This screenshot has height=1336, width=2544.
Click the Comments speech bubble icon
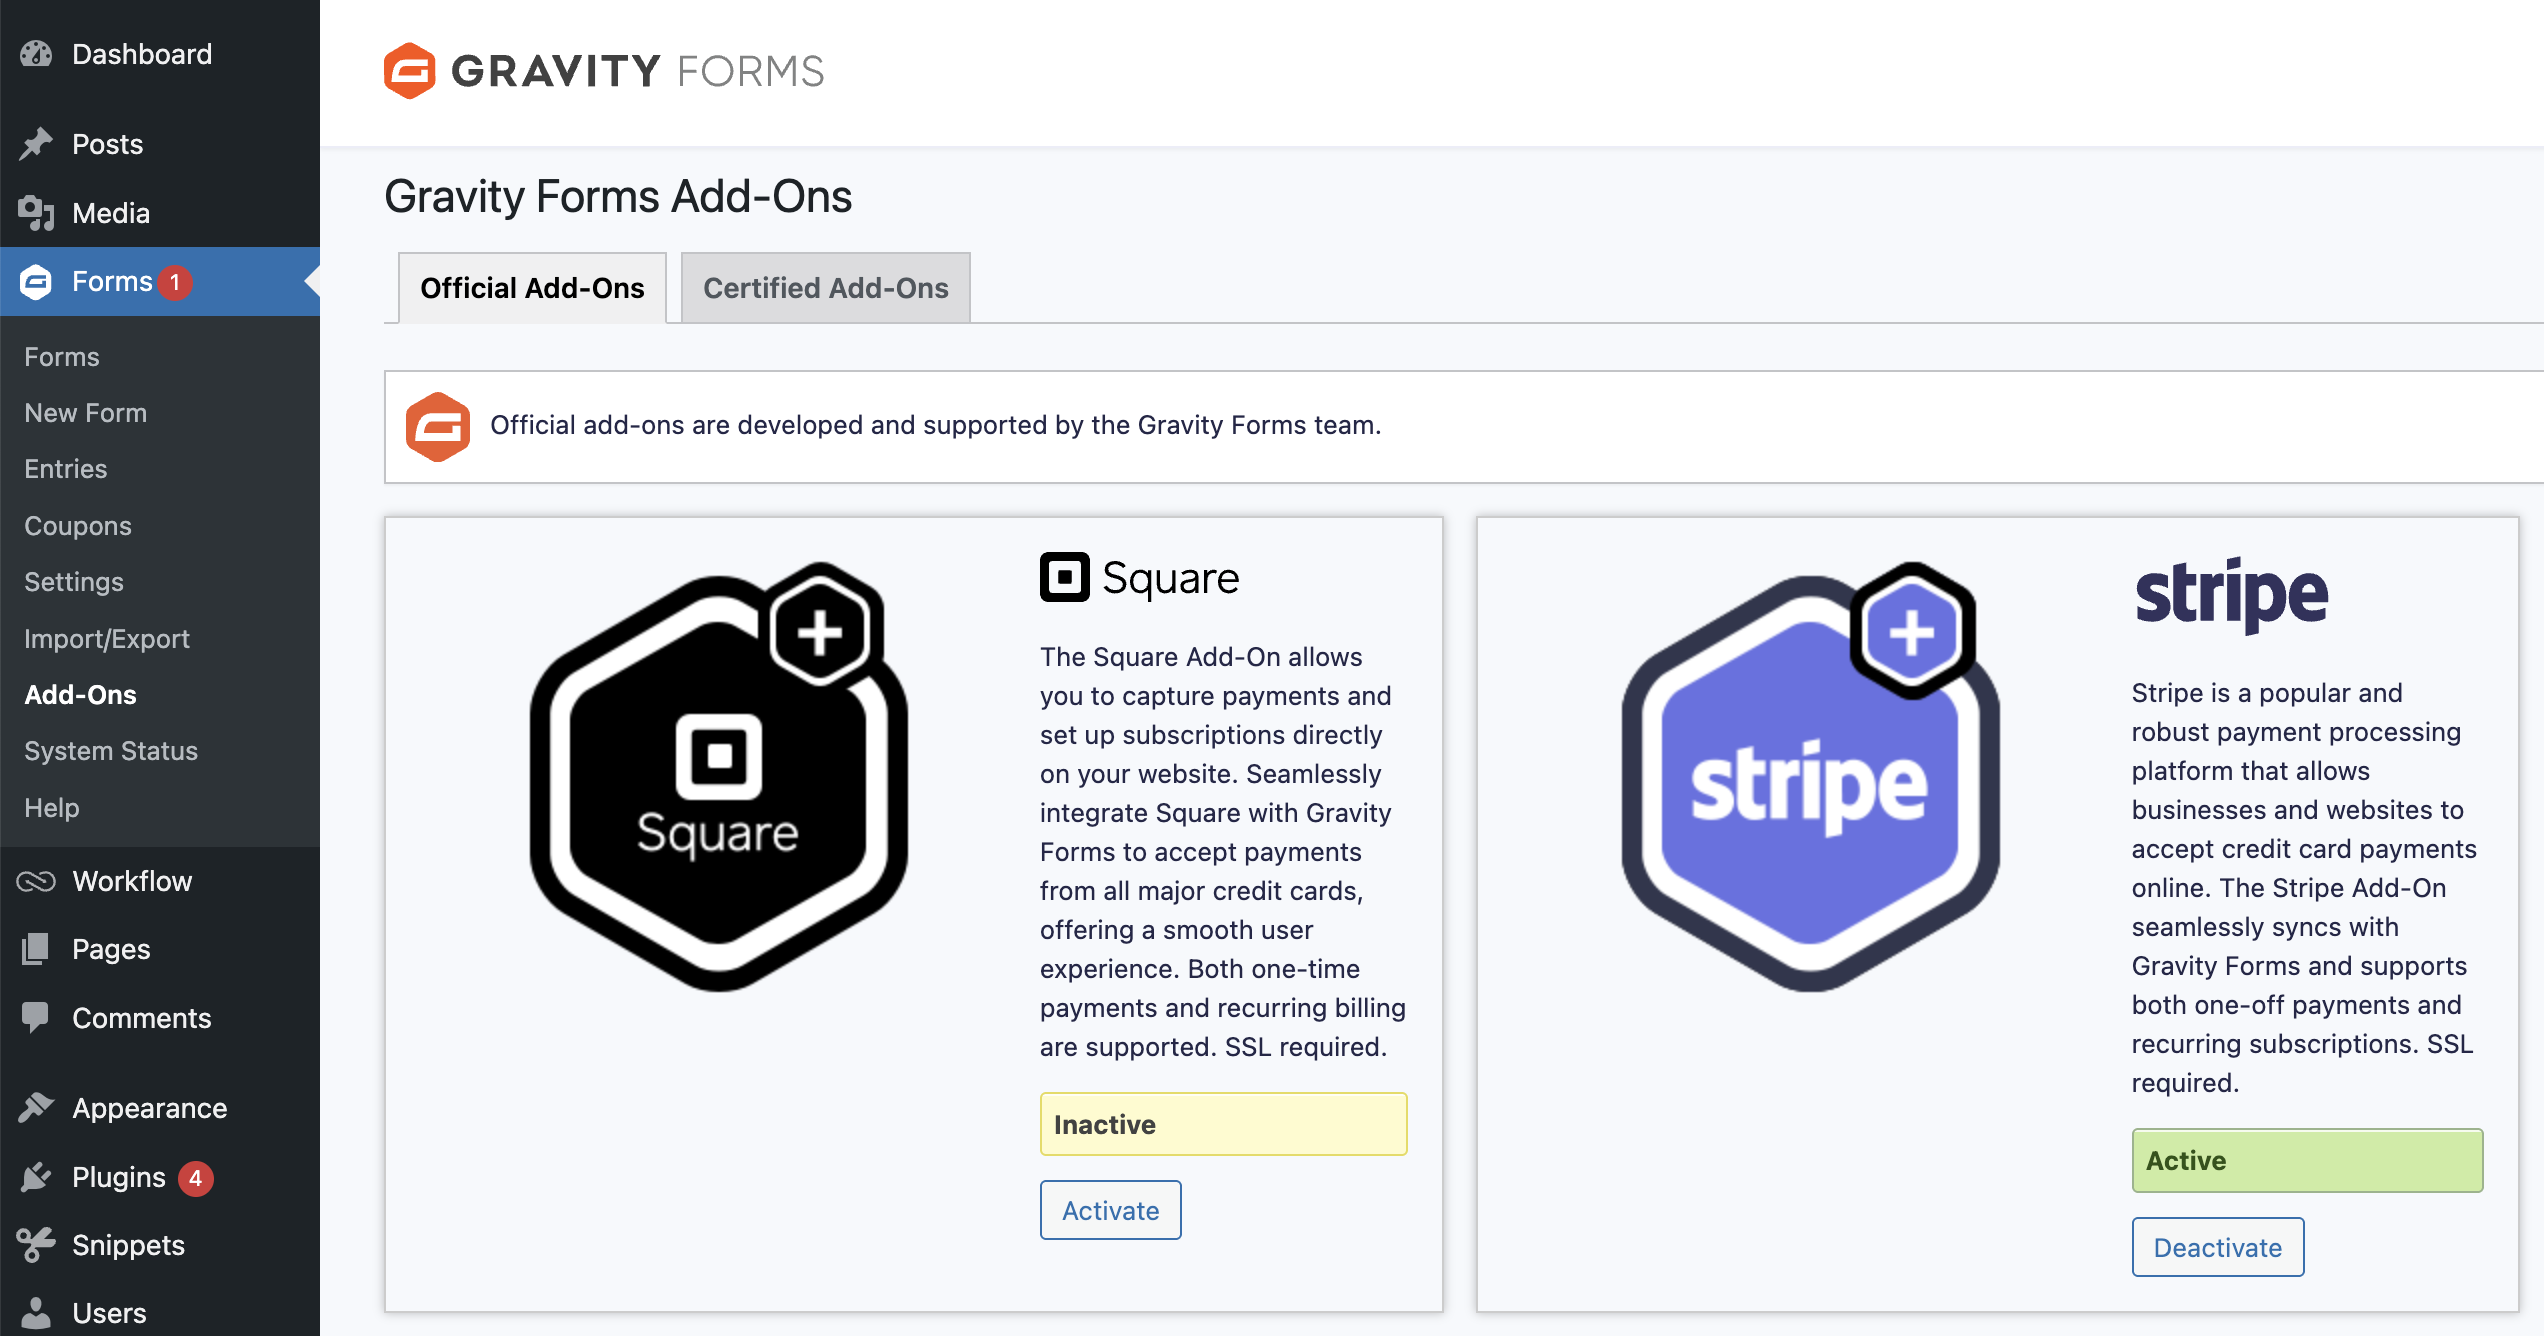point(36,1018)
